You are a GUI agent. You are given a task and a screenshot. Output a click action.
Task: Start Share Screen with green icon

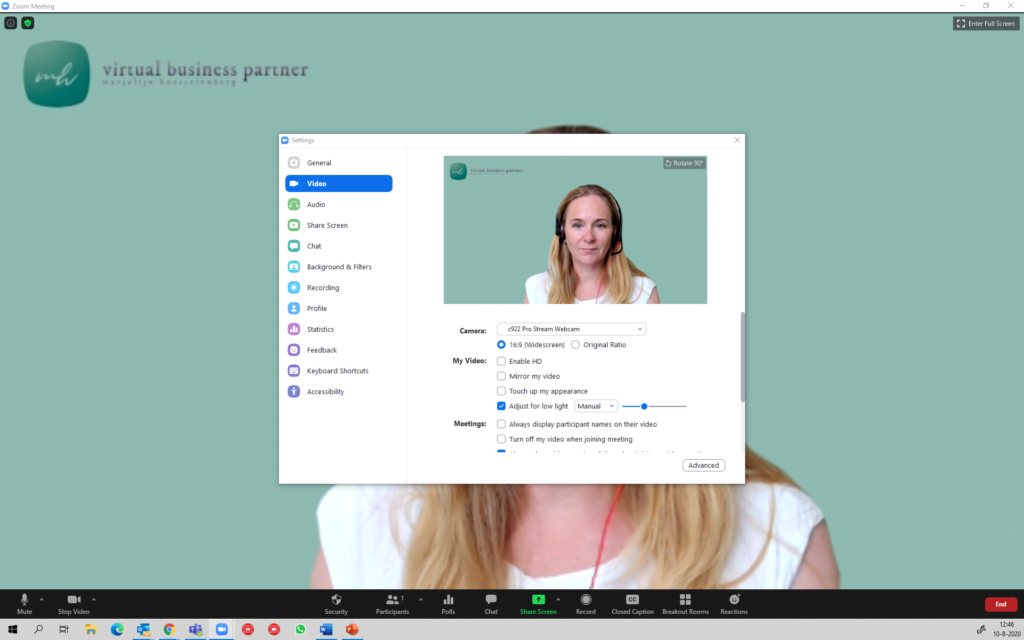click(538, 600)
